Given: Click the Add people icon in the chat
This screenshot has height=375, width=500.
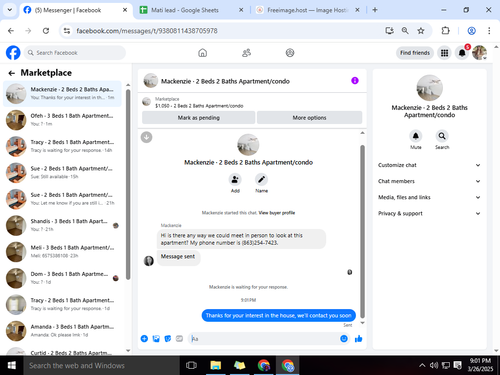Looking at the screenshot, I should click(235, 180).
